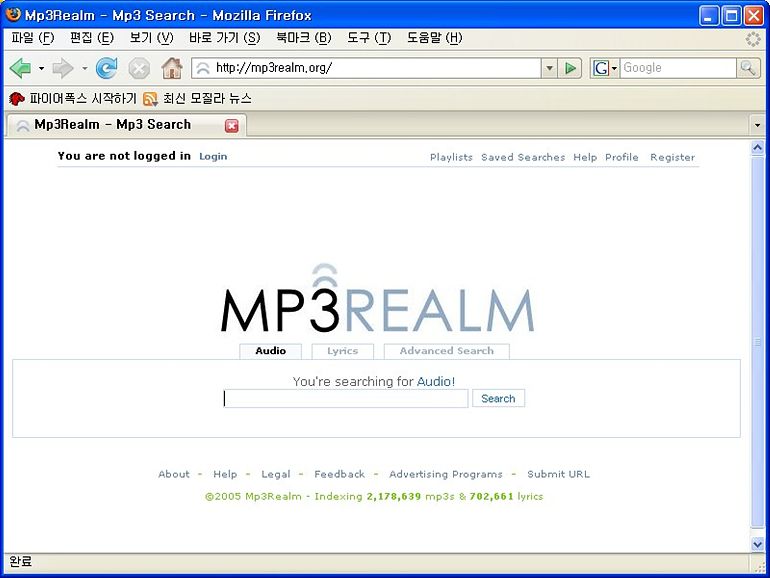
Task: Open the RSS bookmark 최신 모질라 뉴스
Action: [x=198, y=99]
